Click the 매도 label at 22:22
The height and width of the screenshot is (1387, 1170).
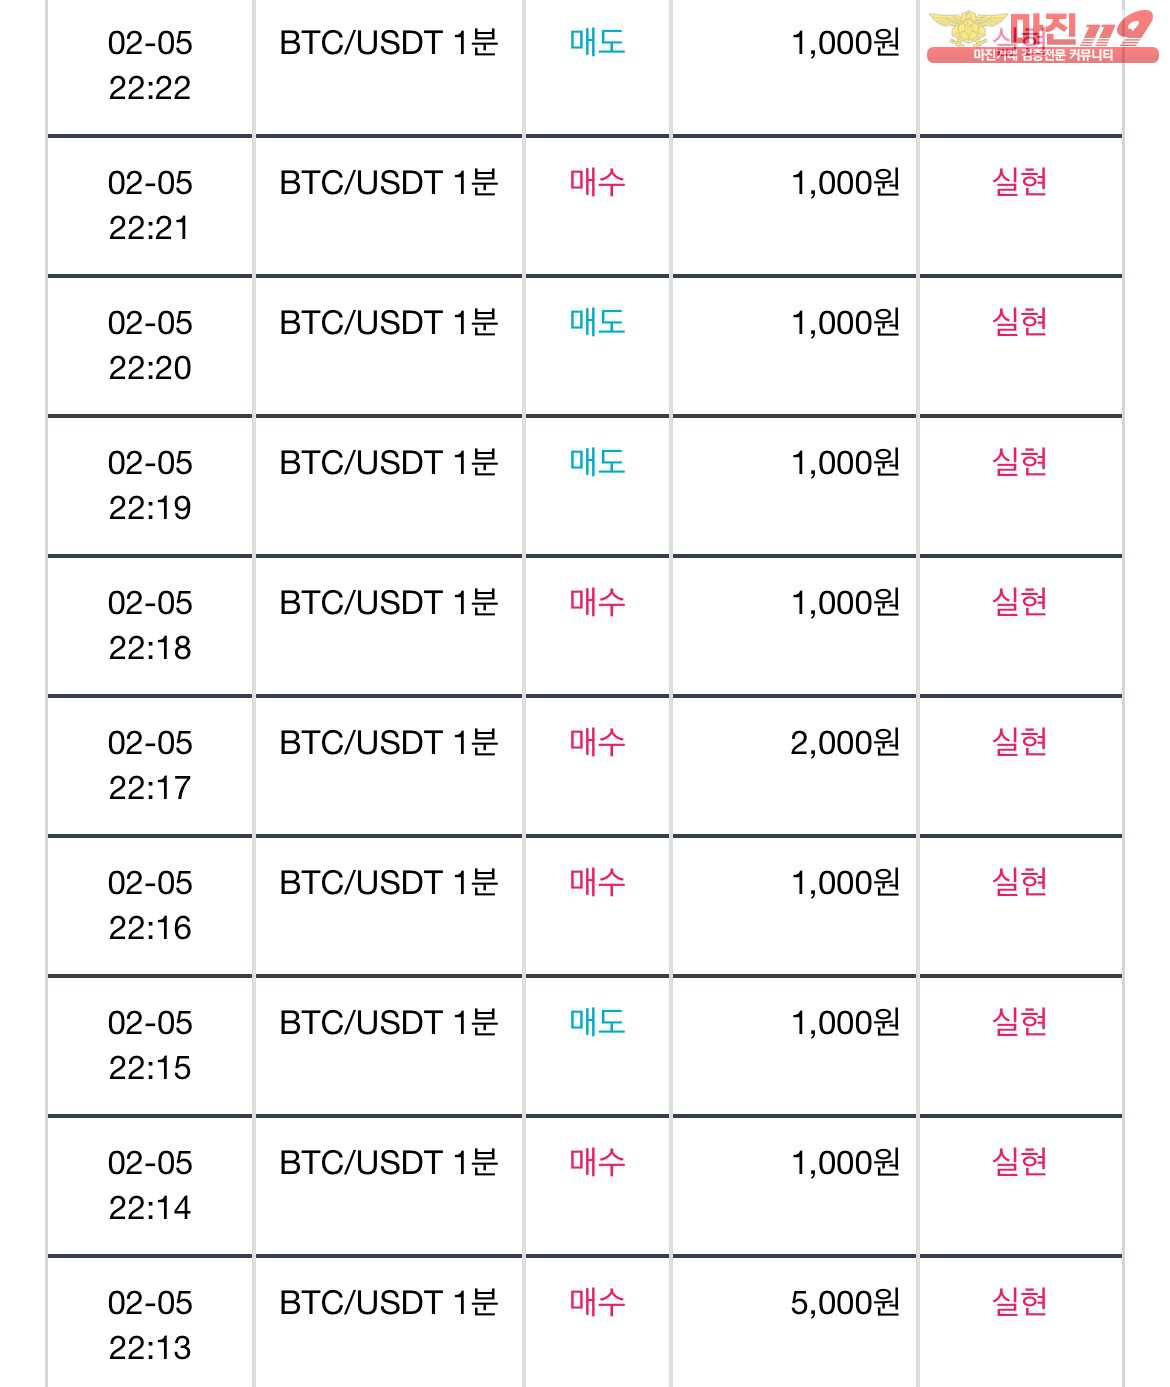click(x=597, y=42)
